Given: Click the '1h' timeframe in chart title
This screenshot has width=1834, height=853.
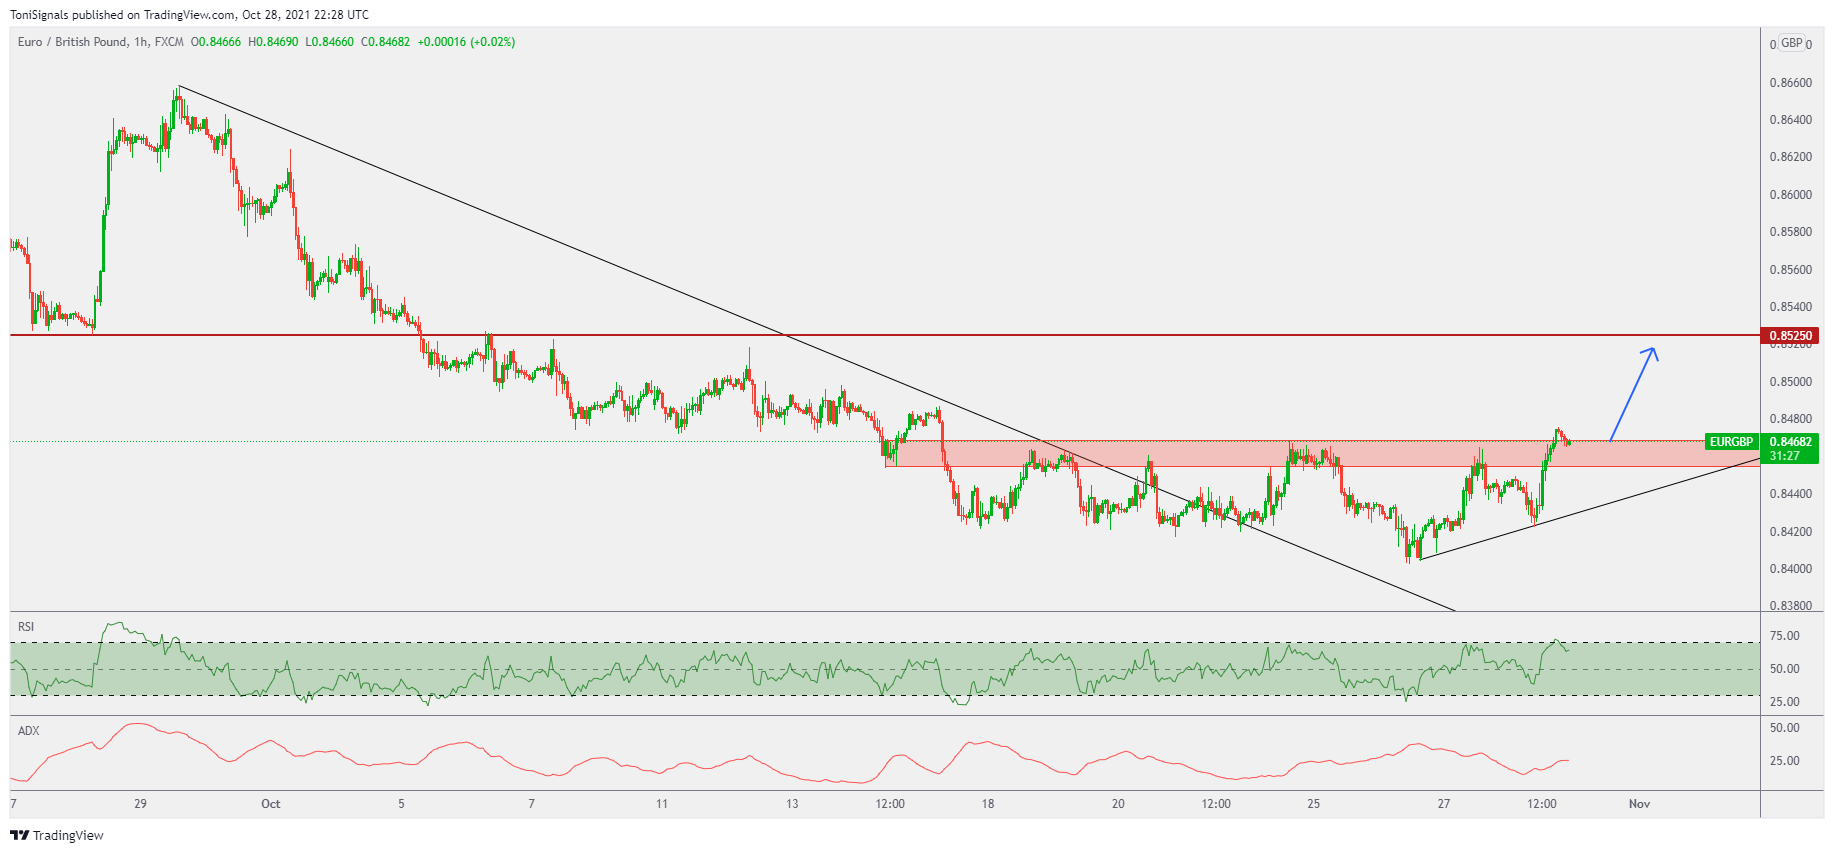Looking at the screenshot, I should click(x=141, y=42).
